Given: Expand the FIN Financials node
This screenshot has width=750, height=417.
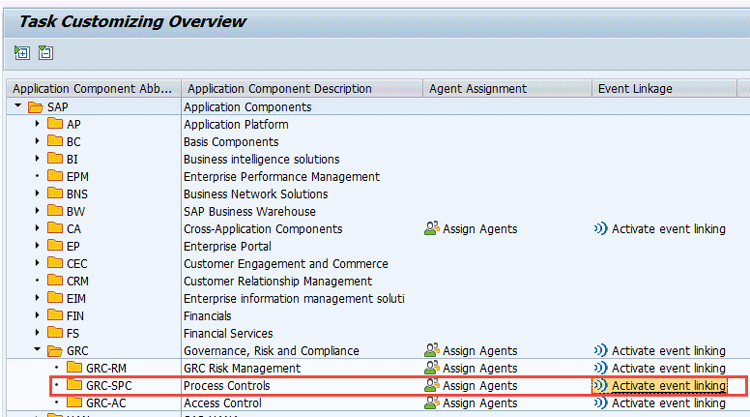Looking at the screenshot, I should tap(37, 316).
